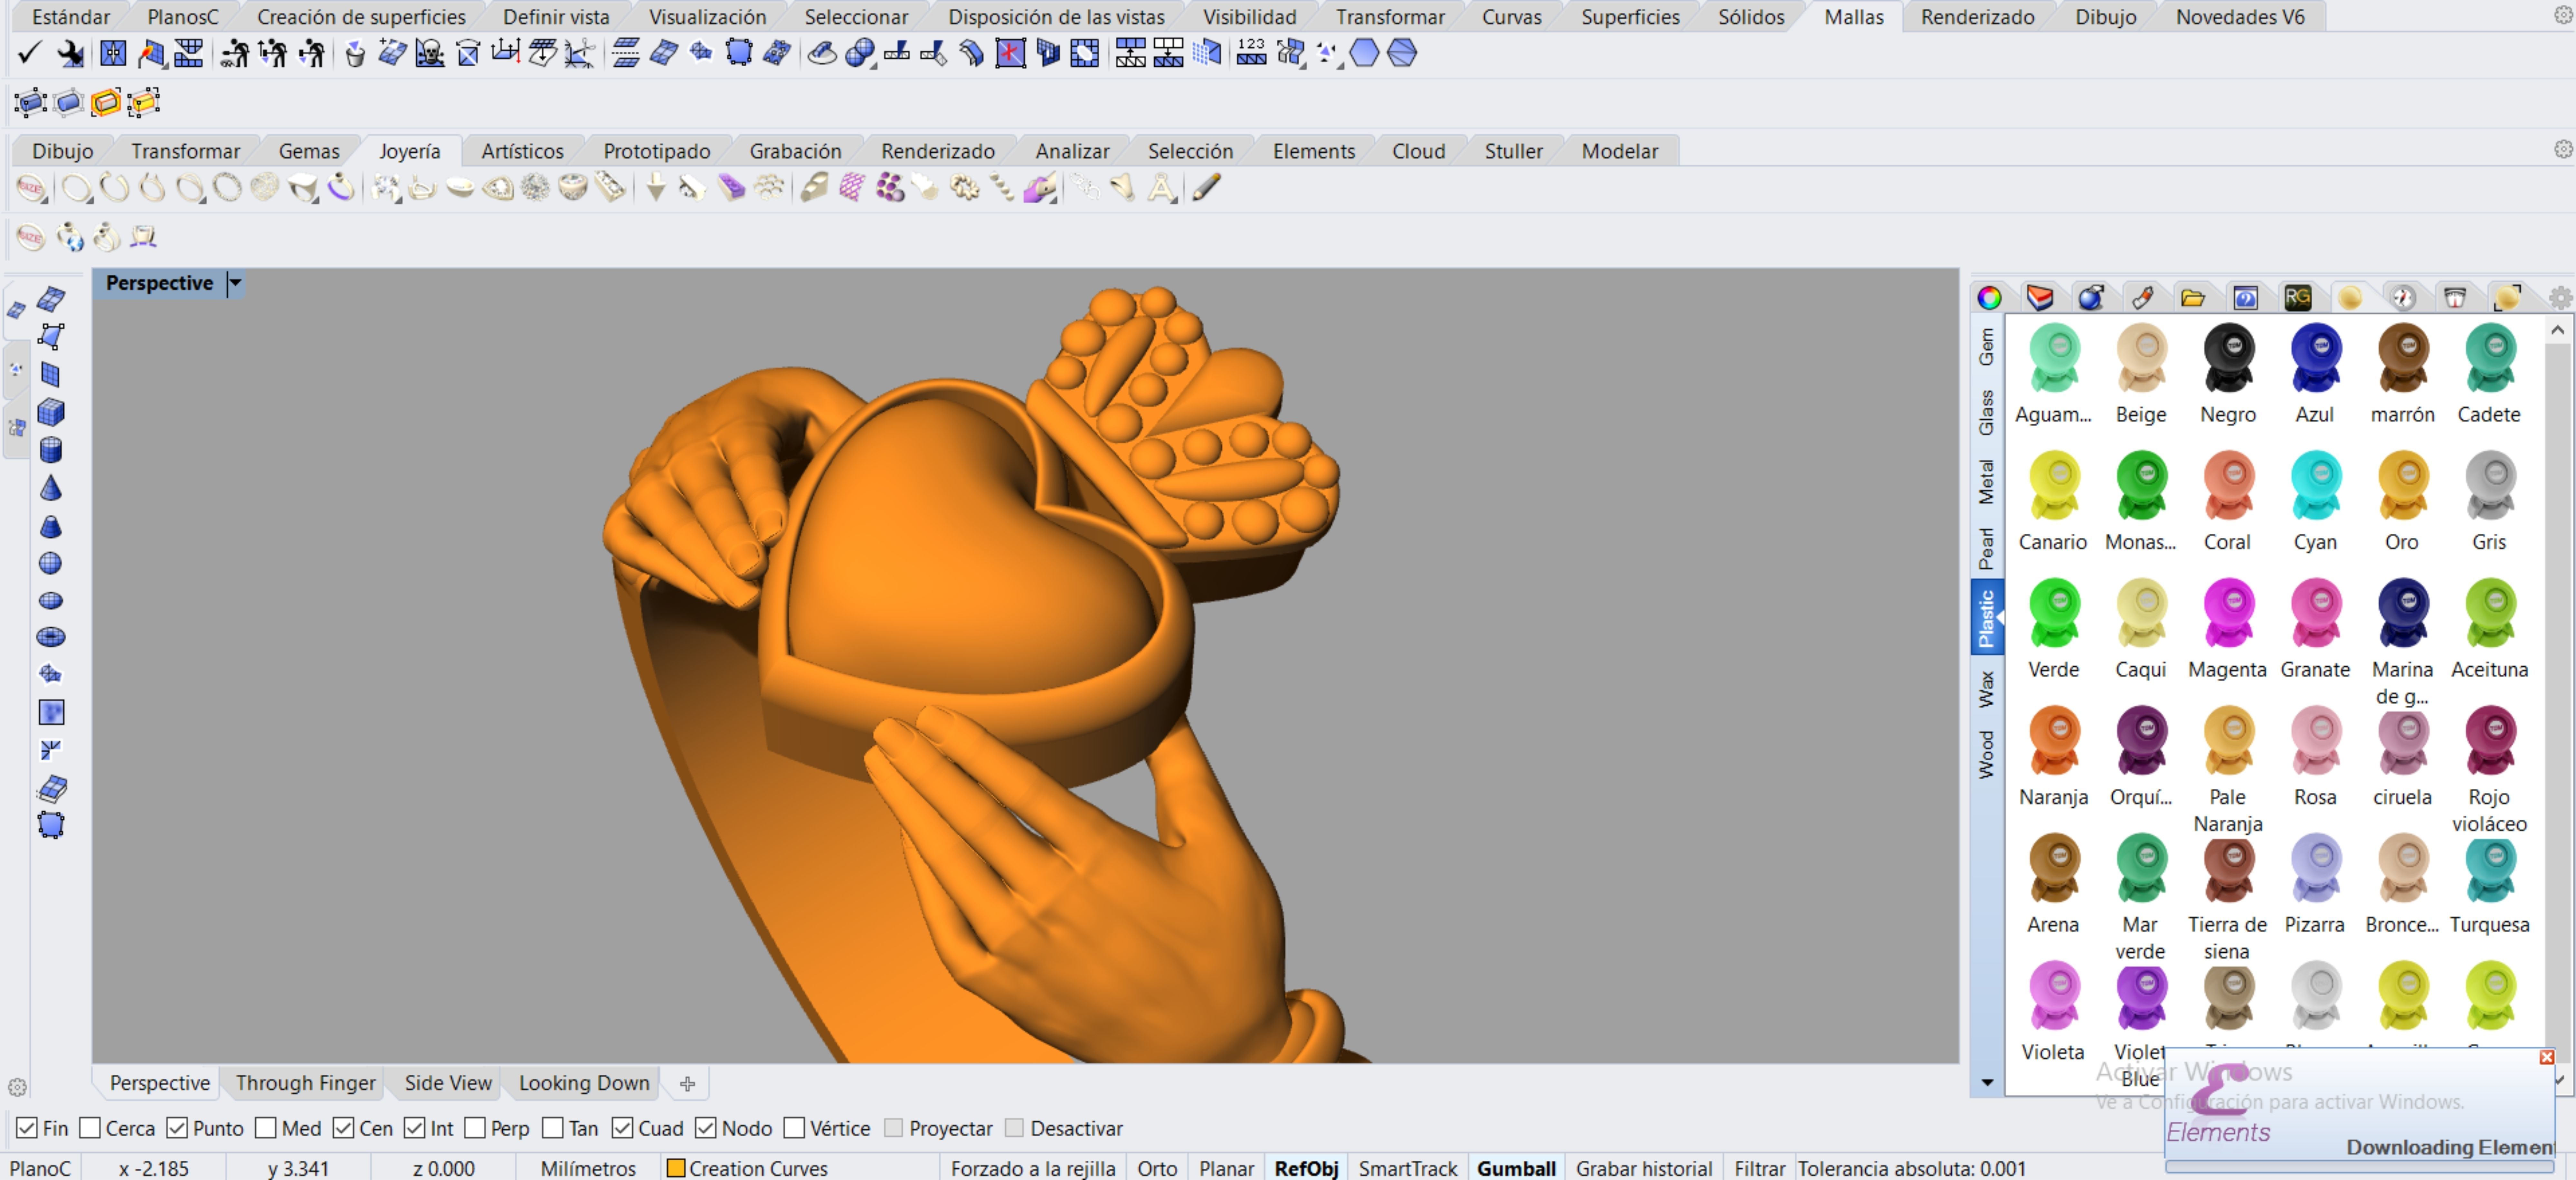Click Grabar historial in status bar
This screenshot has width=2576, height=1180.
tap(1644, 1168)
